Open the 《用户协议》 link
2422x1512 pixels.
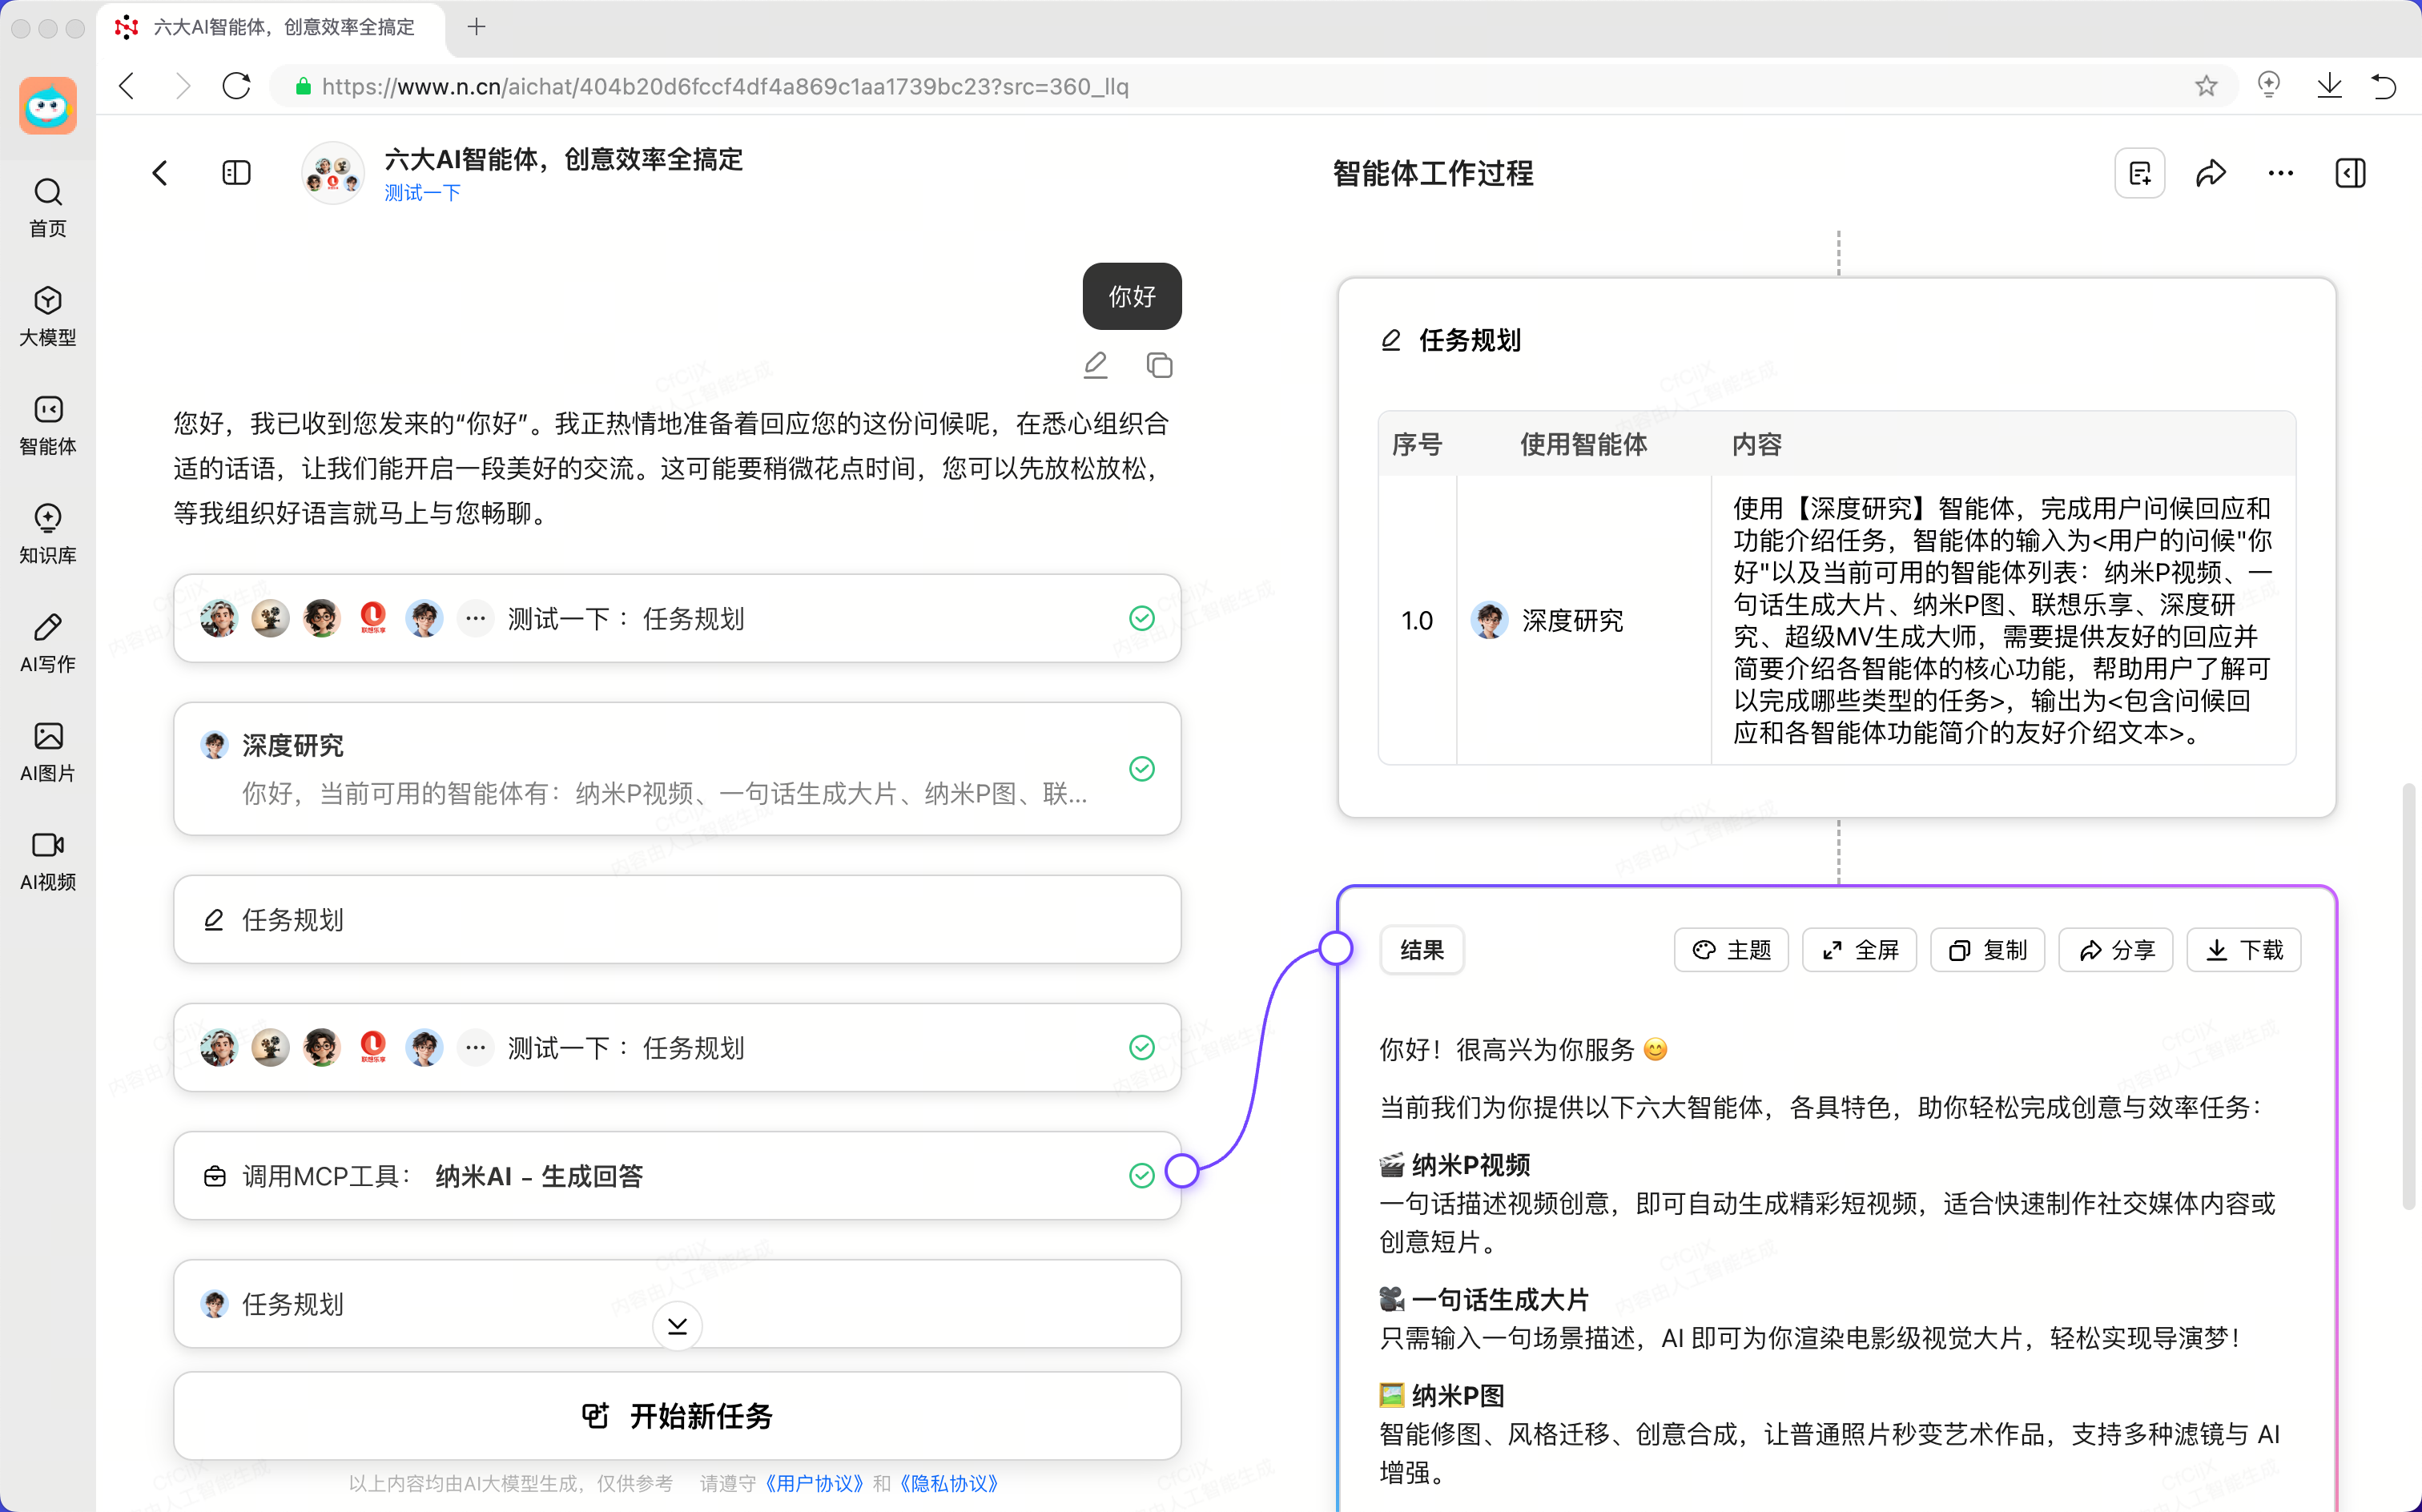pyautogui.click(x=814, y=1483)
